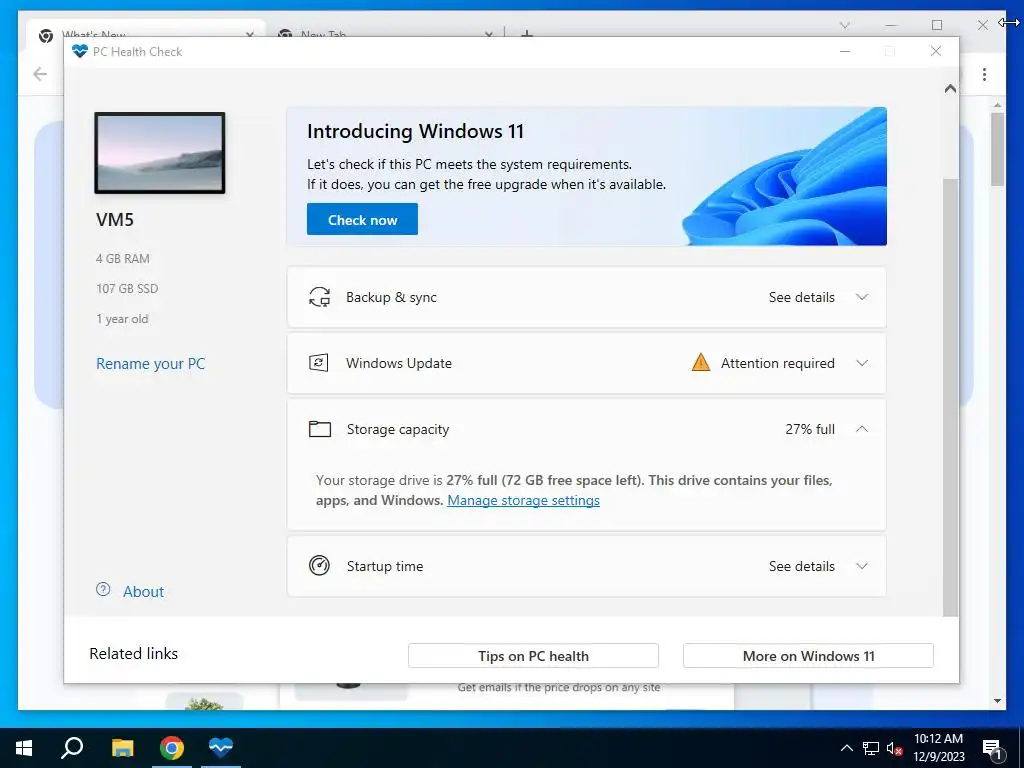
Task: Close the PC Health Check window
Action: click(x=936, y=52)
